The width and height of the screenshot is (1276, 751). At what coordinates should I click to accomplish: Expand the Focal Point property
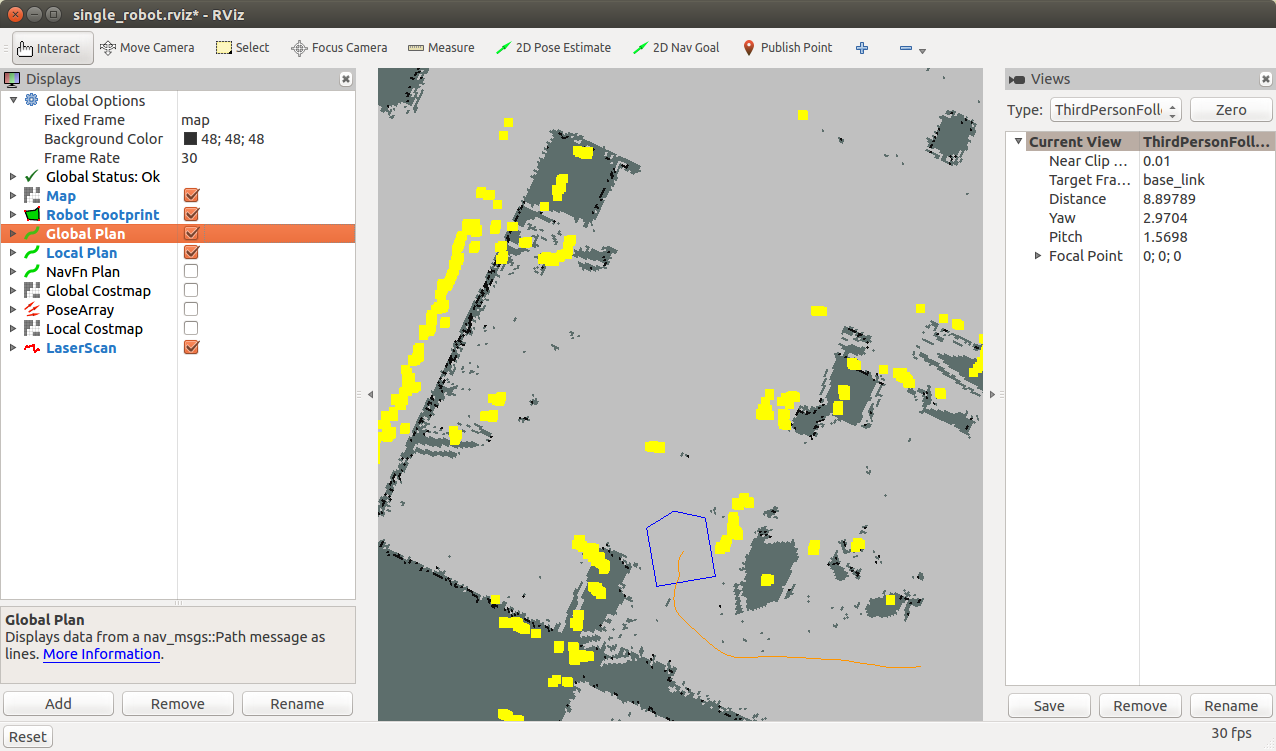click(1038, 256)
